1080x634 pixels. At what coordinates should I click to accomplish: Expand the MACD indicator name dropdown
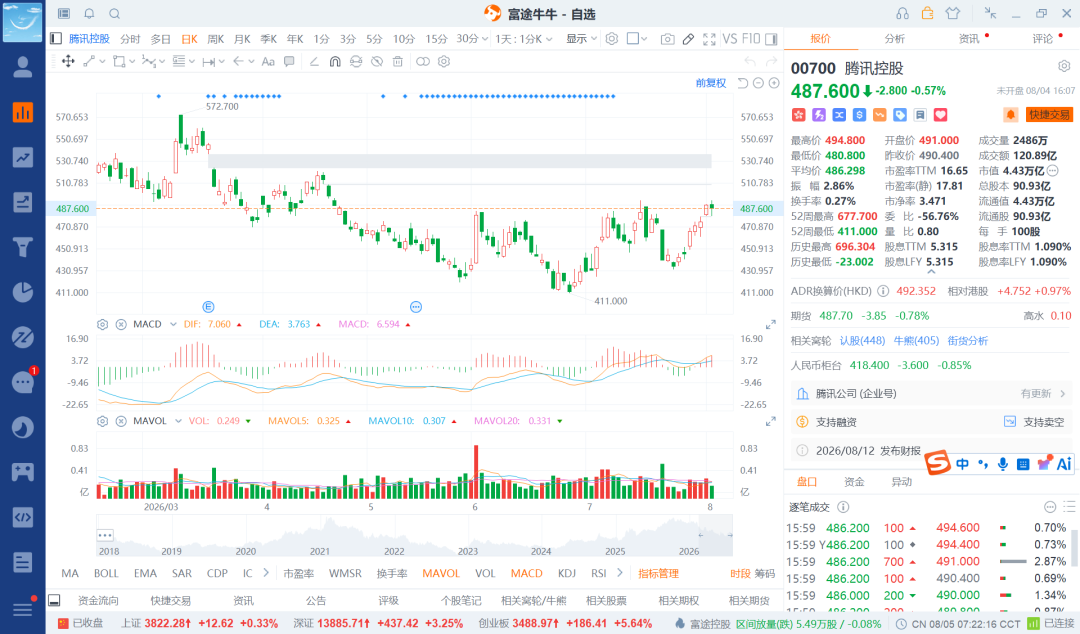173,324
